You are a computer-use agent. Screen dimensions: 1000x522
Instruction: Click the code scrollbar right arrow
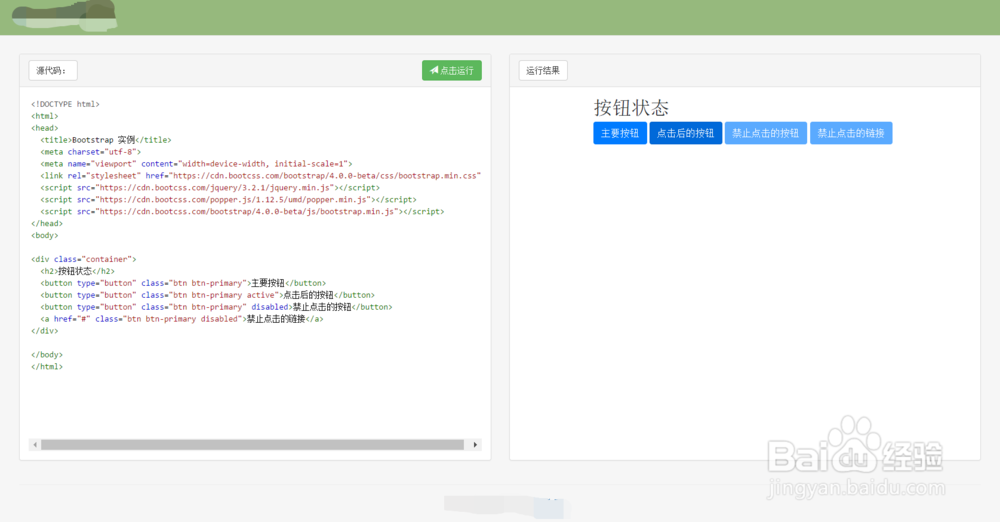point(475,445)
